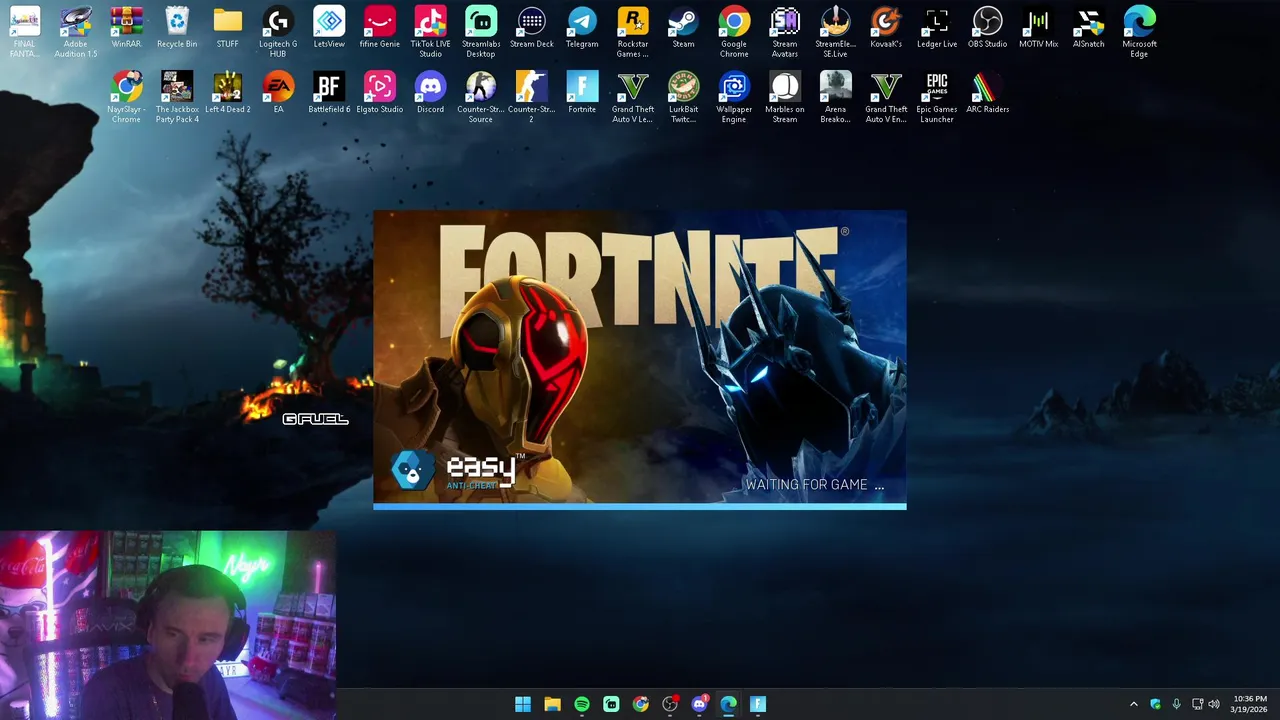
Task: Open Grand Theft Auto V Legacy shortcut
Action: [x=632, y=97]
